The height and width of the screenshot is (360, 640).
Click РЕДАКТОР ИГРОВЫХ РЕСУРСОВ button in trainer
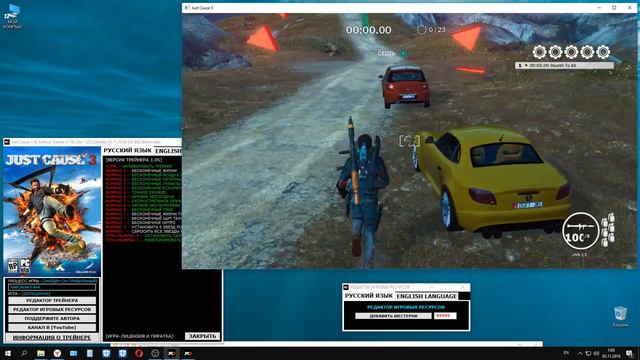(52, 309)
